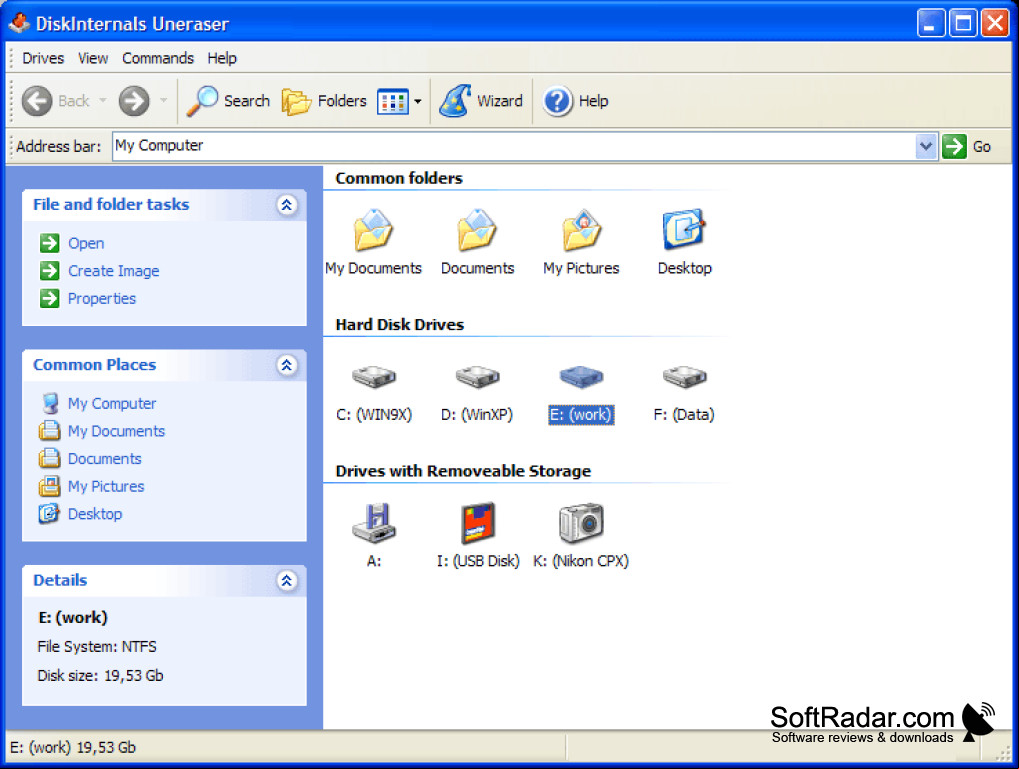The image size is (1019, 769).
Task: Open Help from the toolbar
Action: click(x=576, y=101)
